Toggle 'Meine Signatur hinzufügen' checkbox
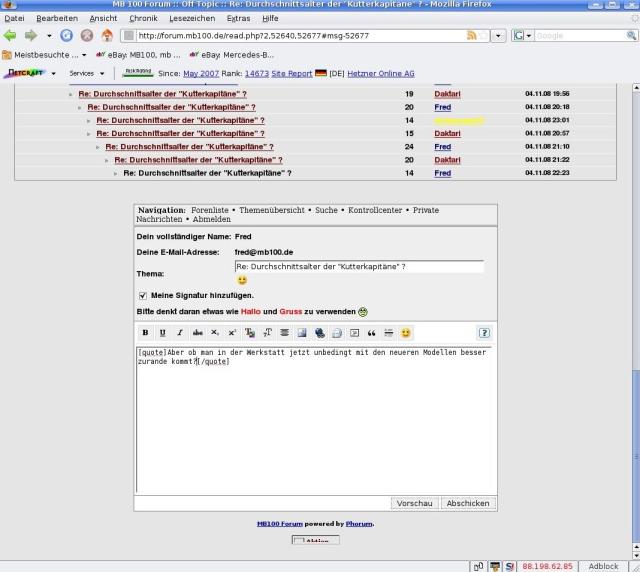This screenshot has width=640, height=572. coord(142,296)
